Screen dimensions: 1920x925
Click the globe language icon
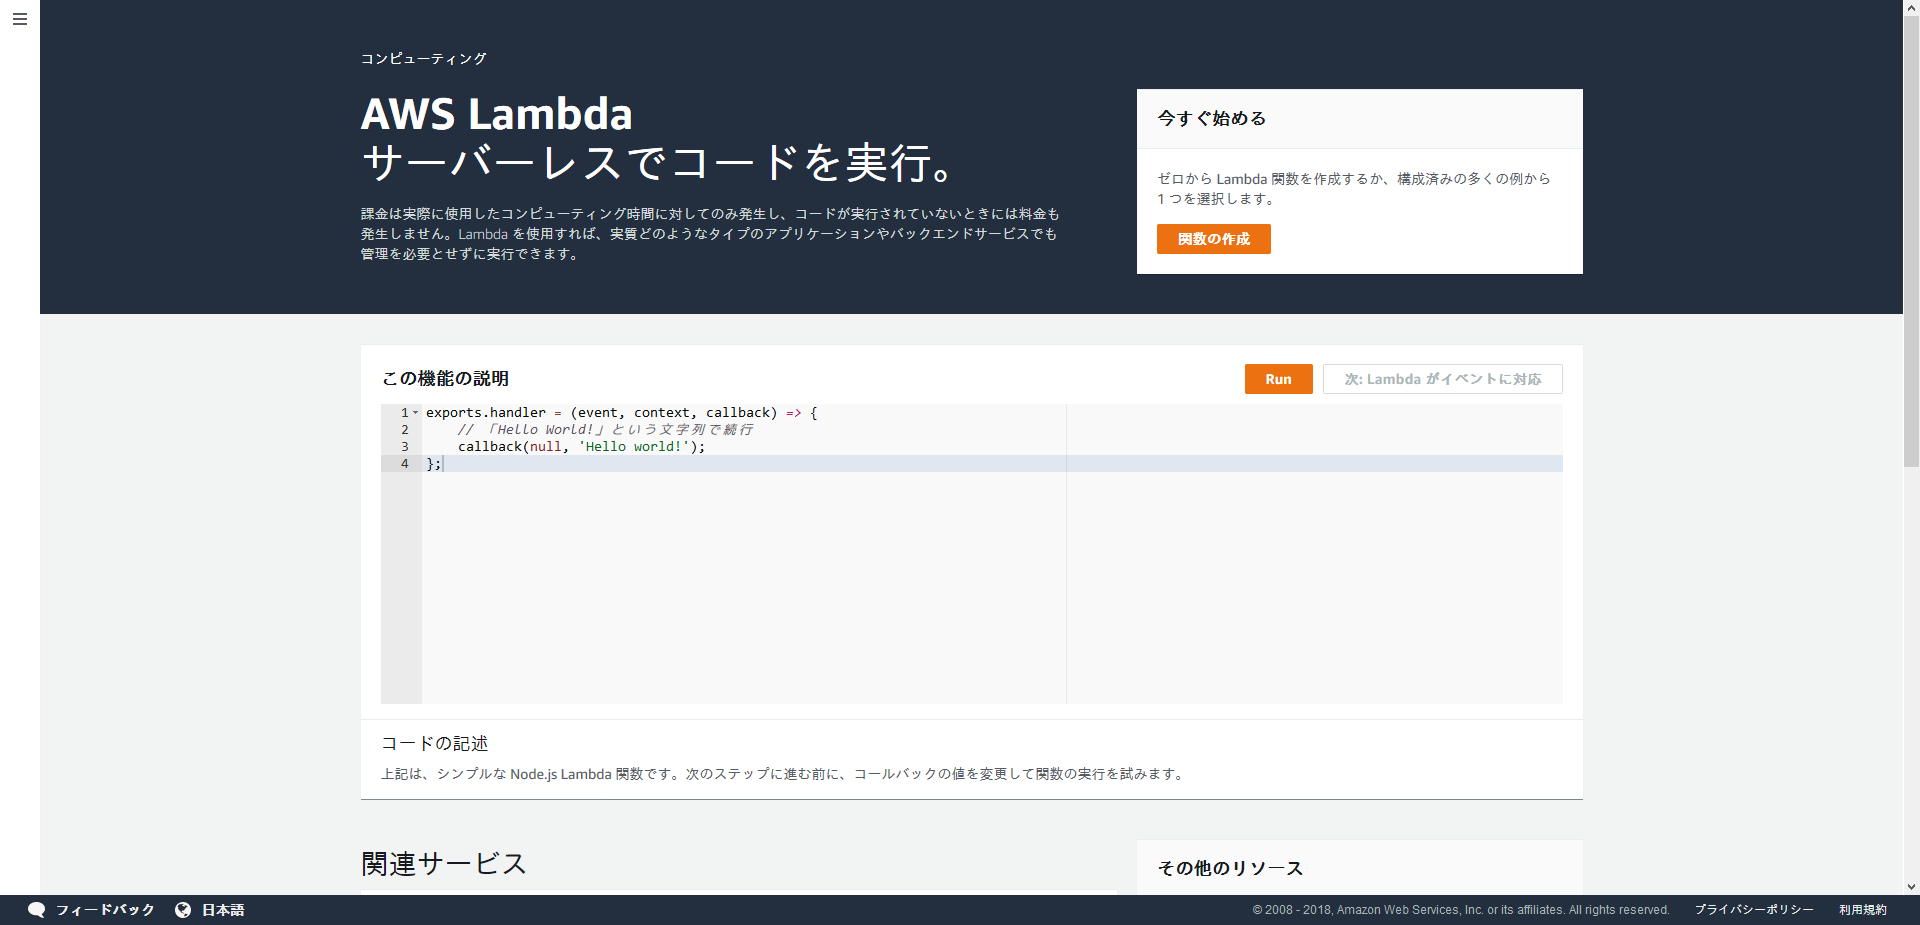pyautogui.click(x=183, y=910)
